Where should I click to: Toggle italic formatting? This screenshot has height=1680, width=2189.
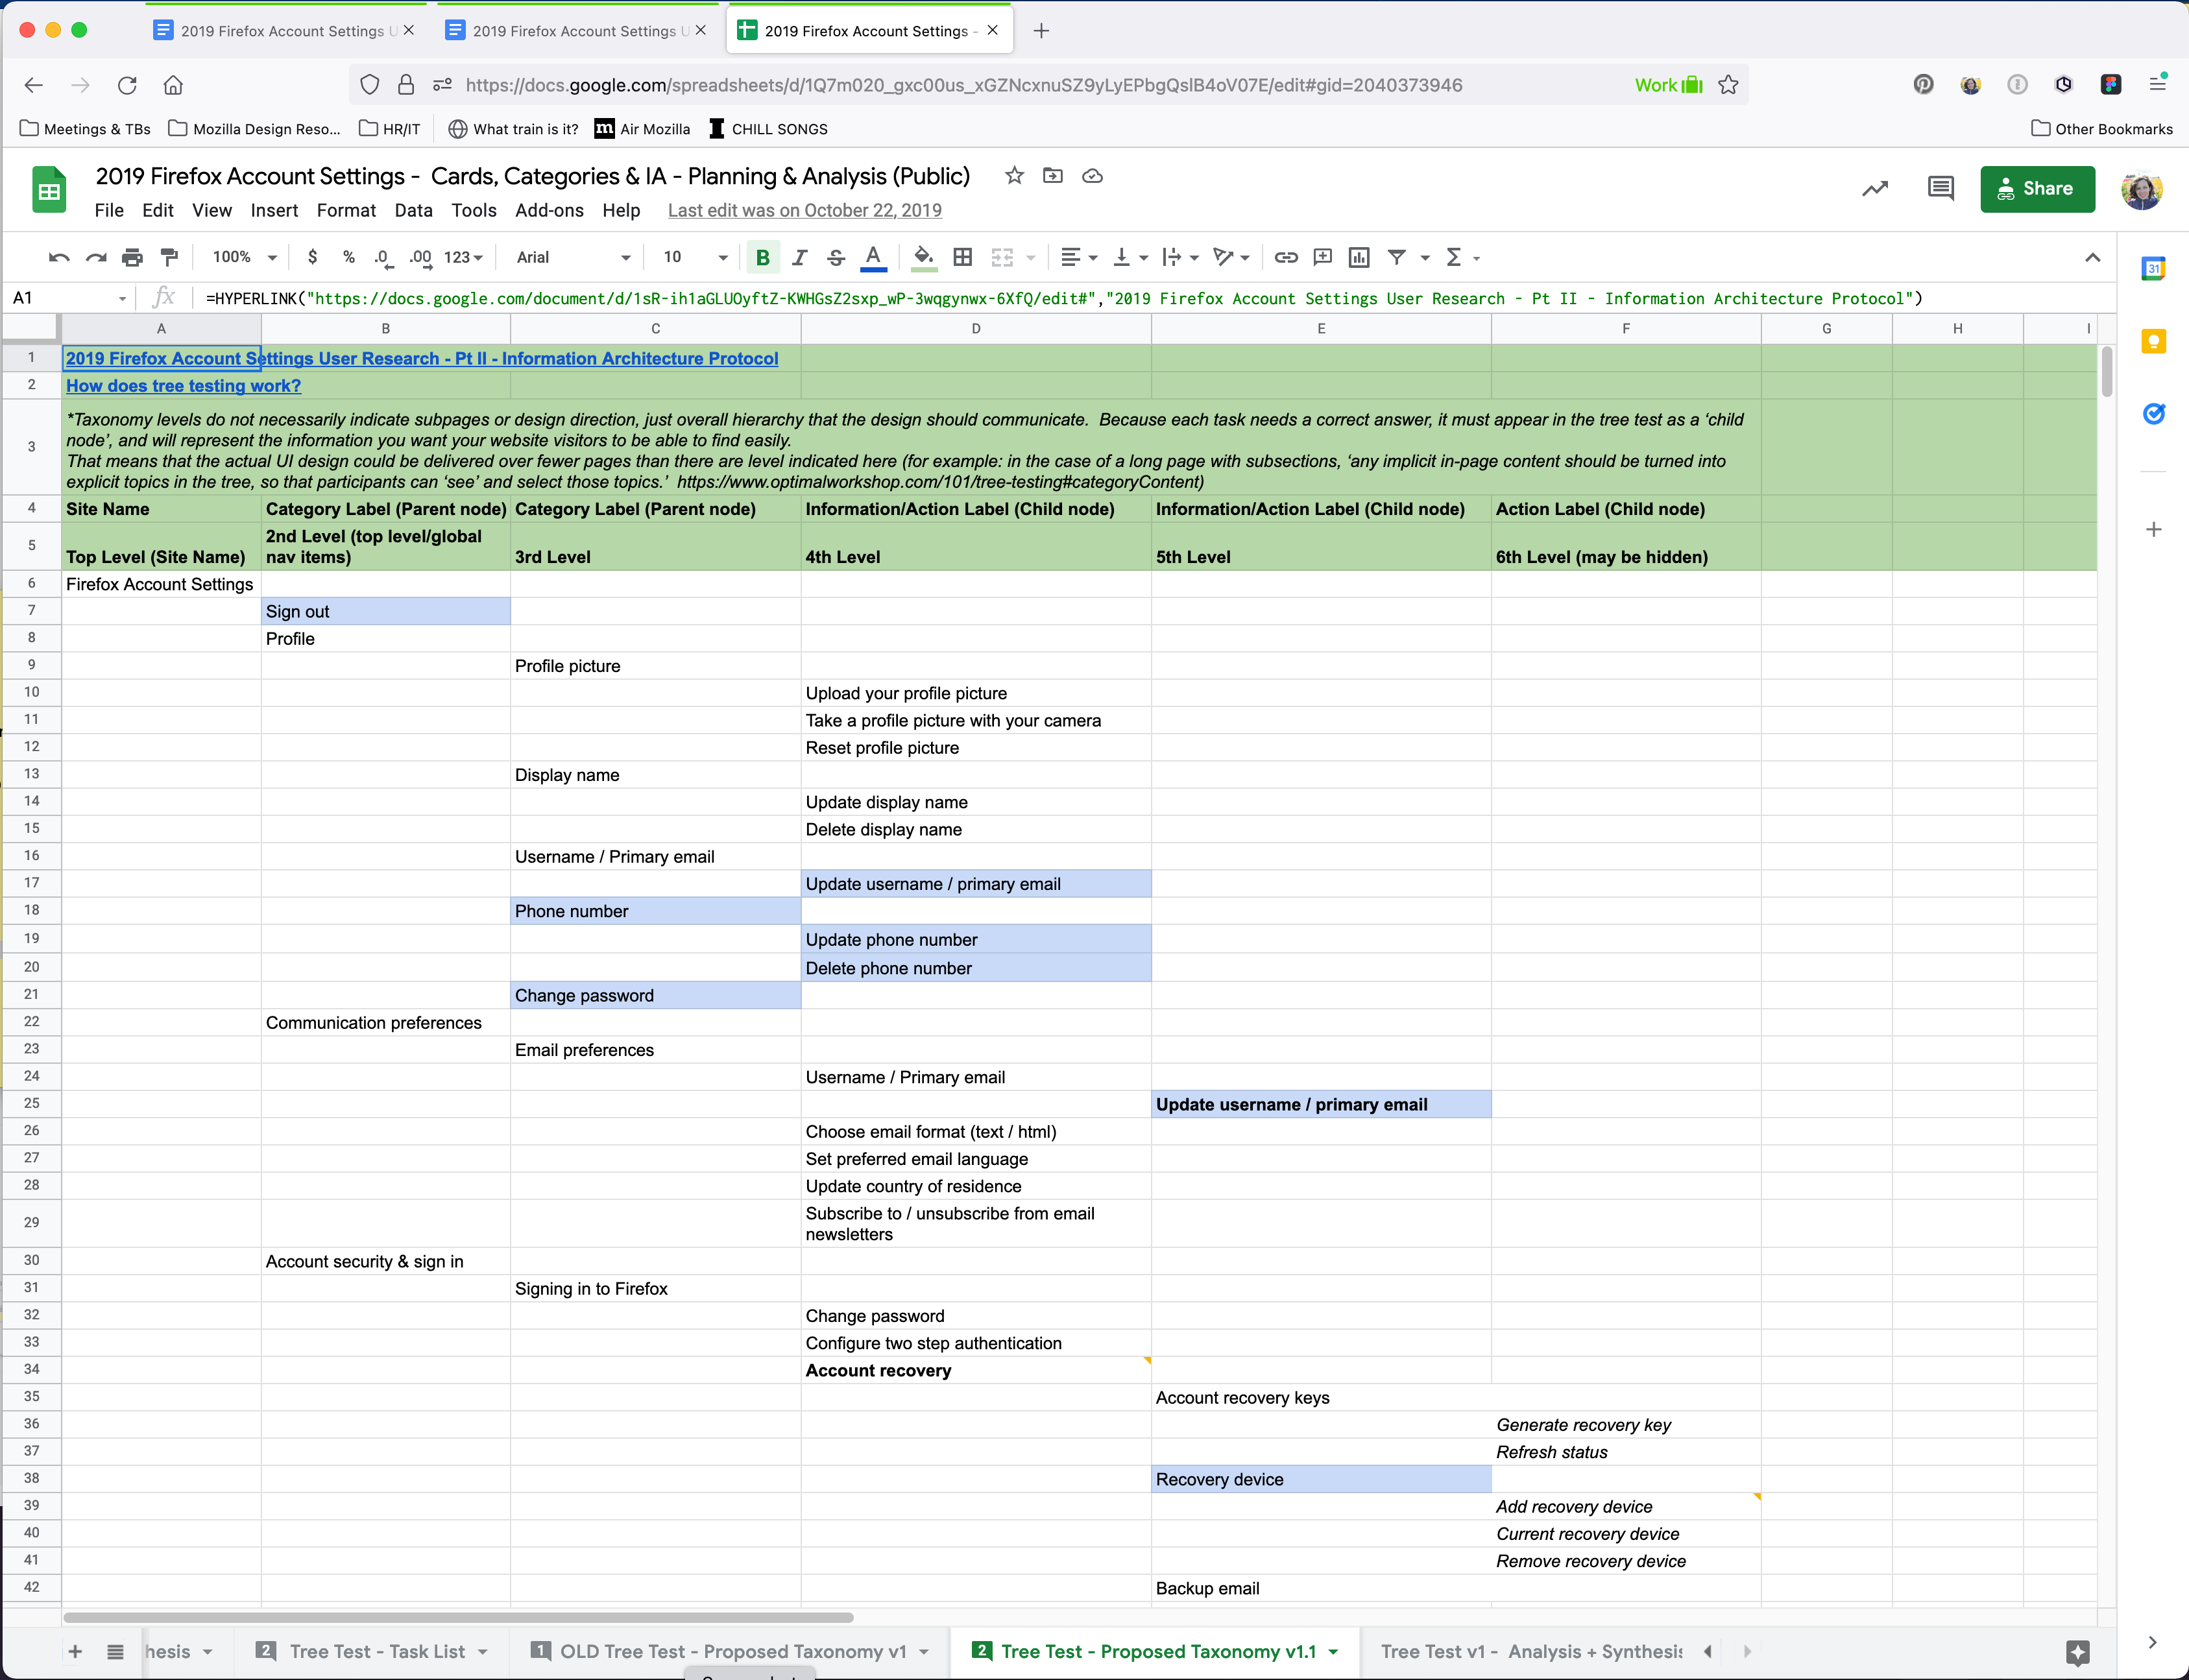click(x=799, y=257)
